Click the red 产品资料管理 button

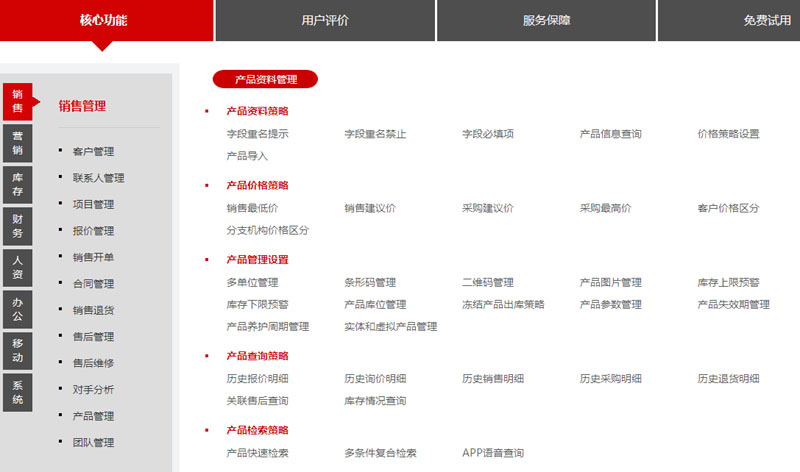click(265, 79)
